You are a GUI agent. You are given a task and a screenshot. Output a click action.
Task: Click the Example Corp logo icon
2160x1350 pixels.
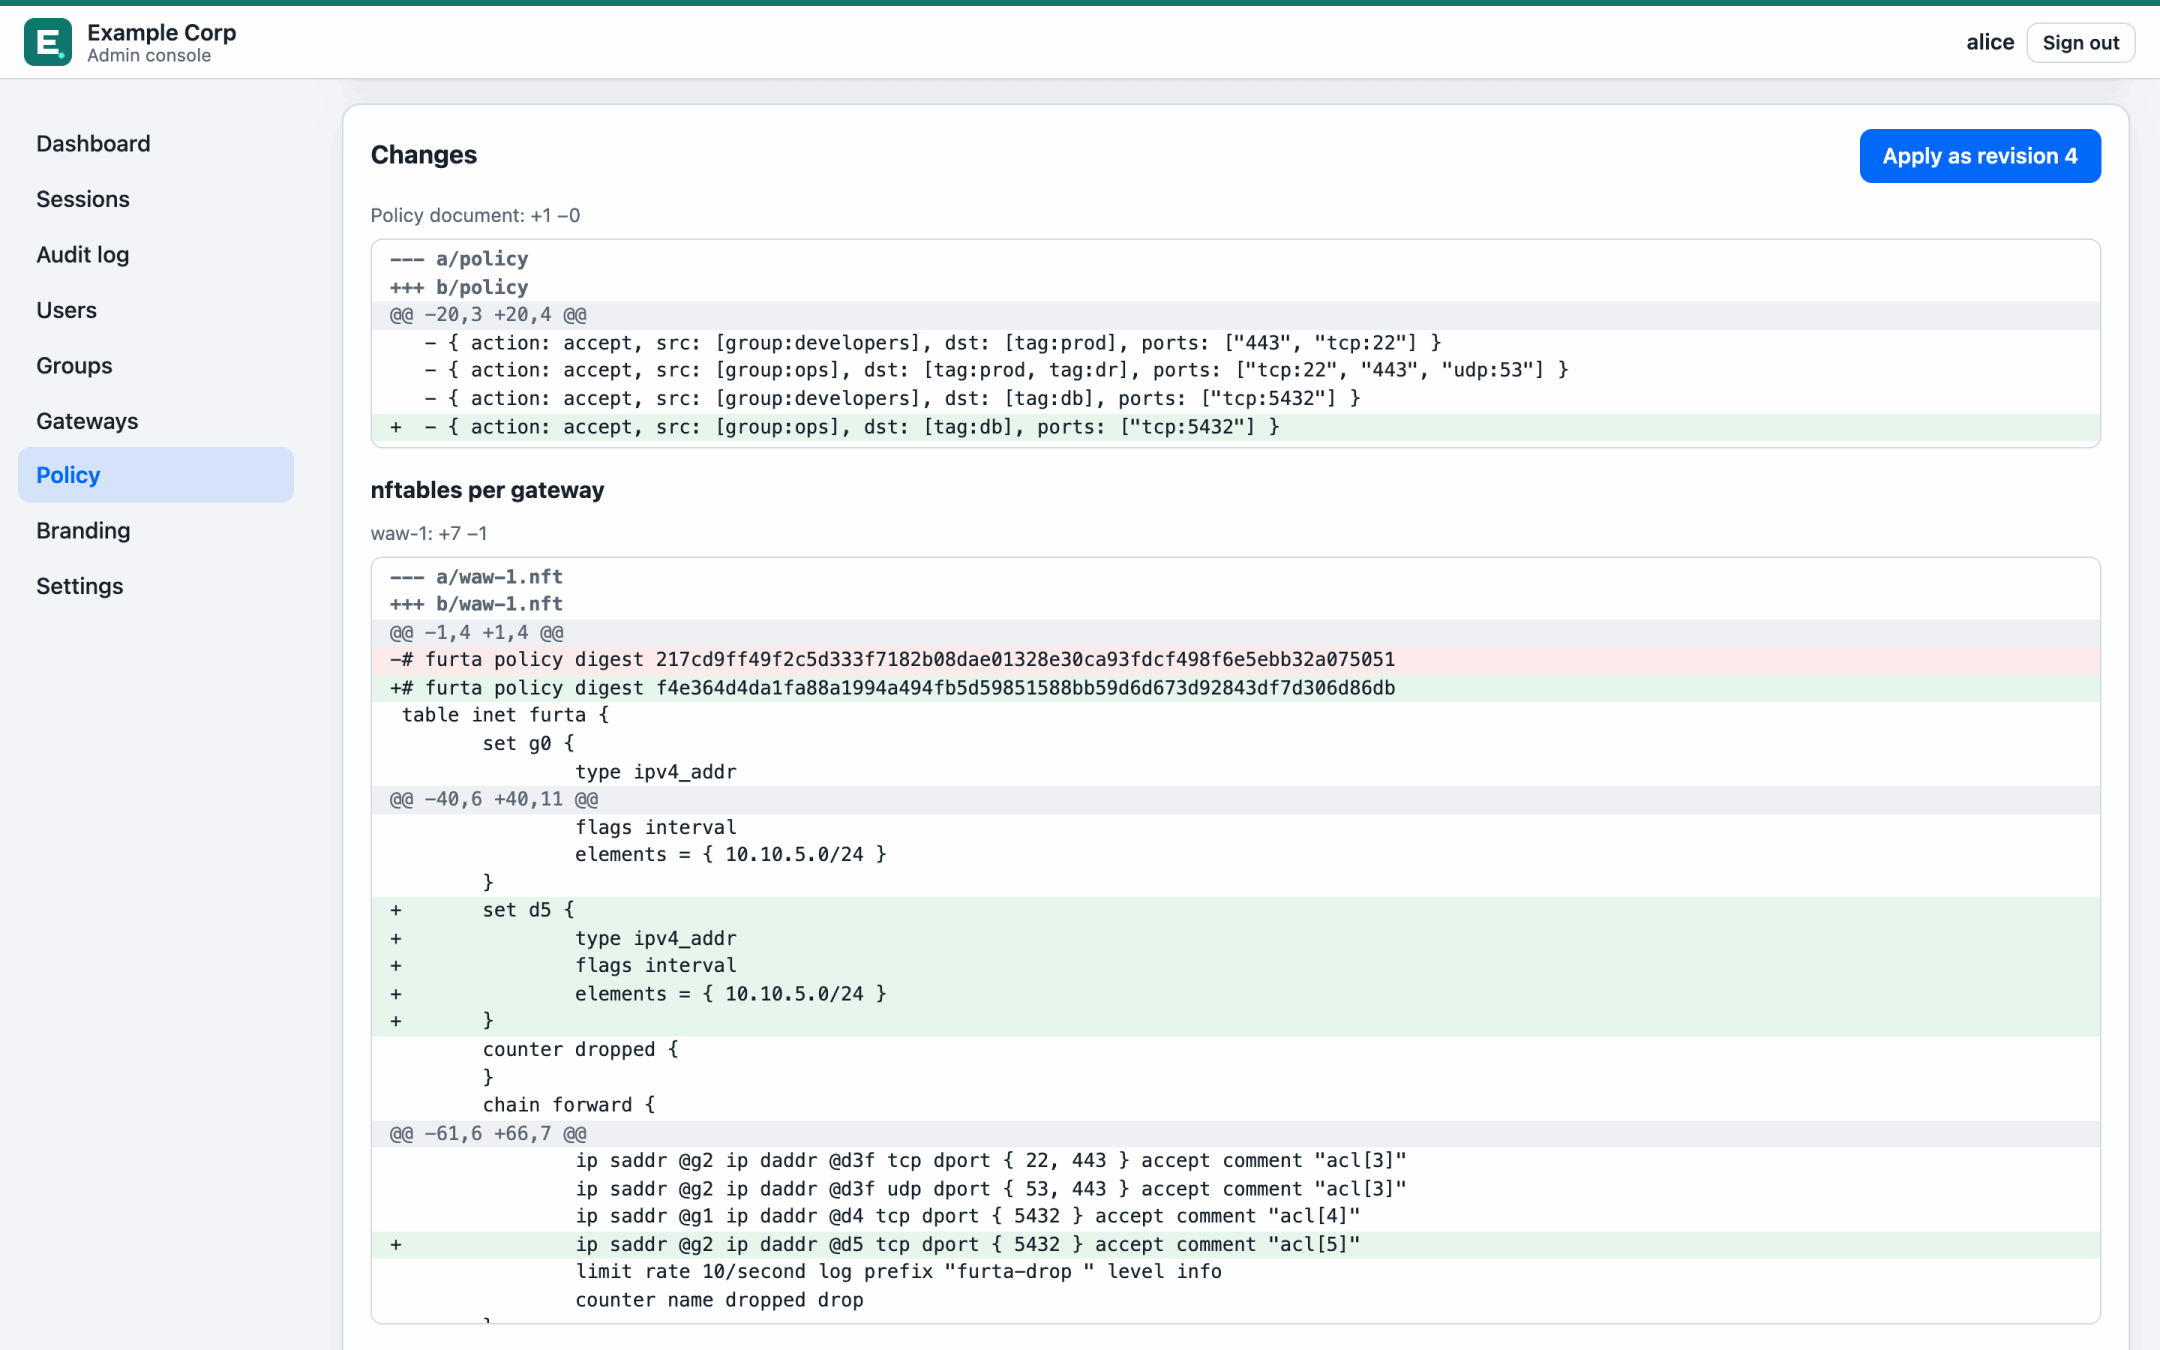pyautogui.click(x=48, y=42)
